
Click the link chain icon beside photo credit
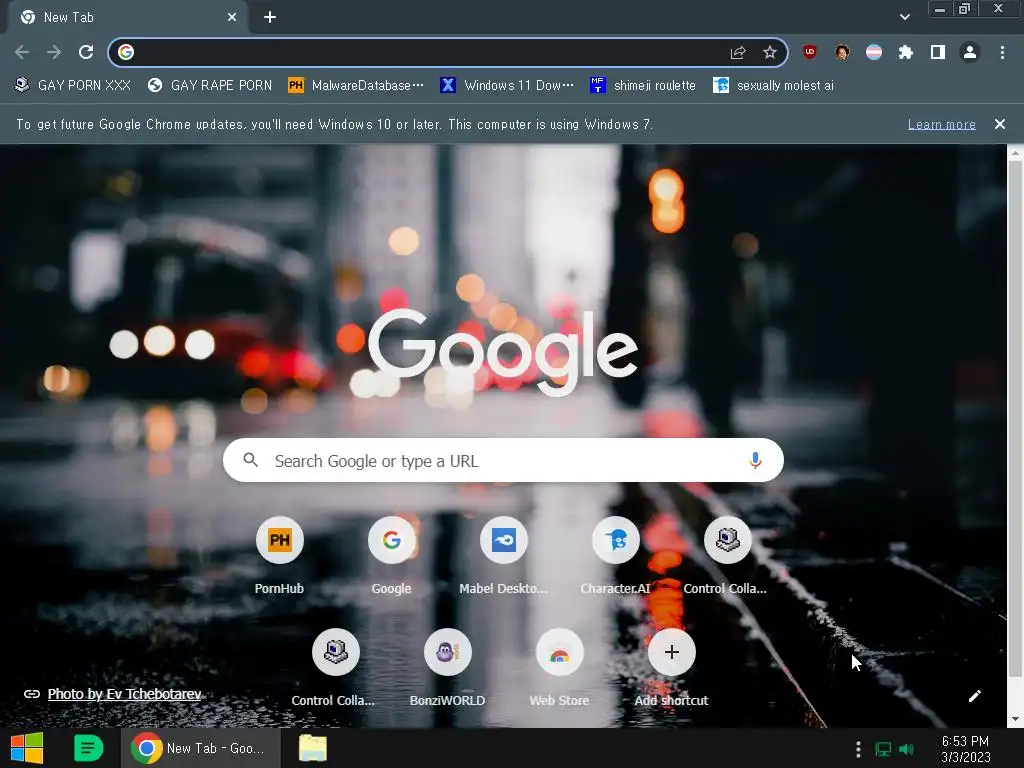click(32, 694)
